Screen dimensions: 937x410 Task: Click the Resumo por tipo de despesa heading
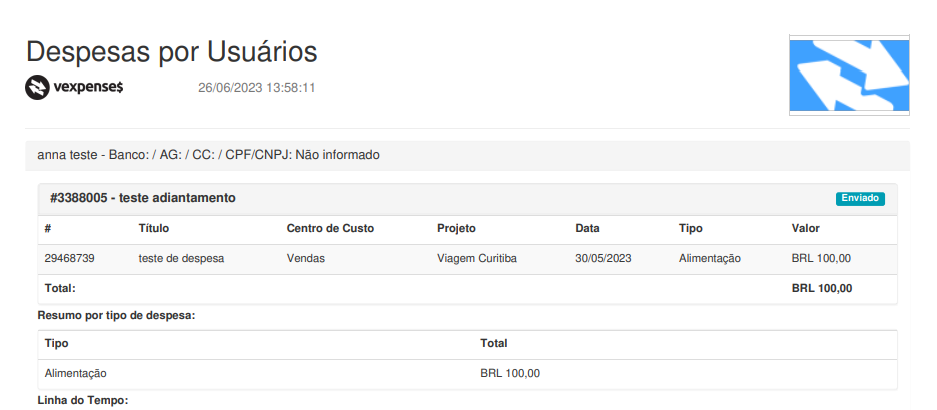click(117, 315)
